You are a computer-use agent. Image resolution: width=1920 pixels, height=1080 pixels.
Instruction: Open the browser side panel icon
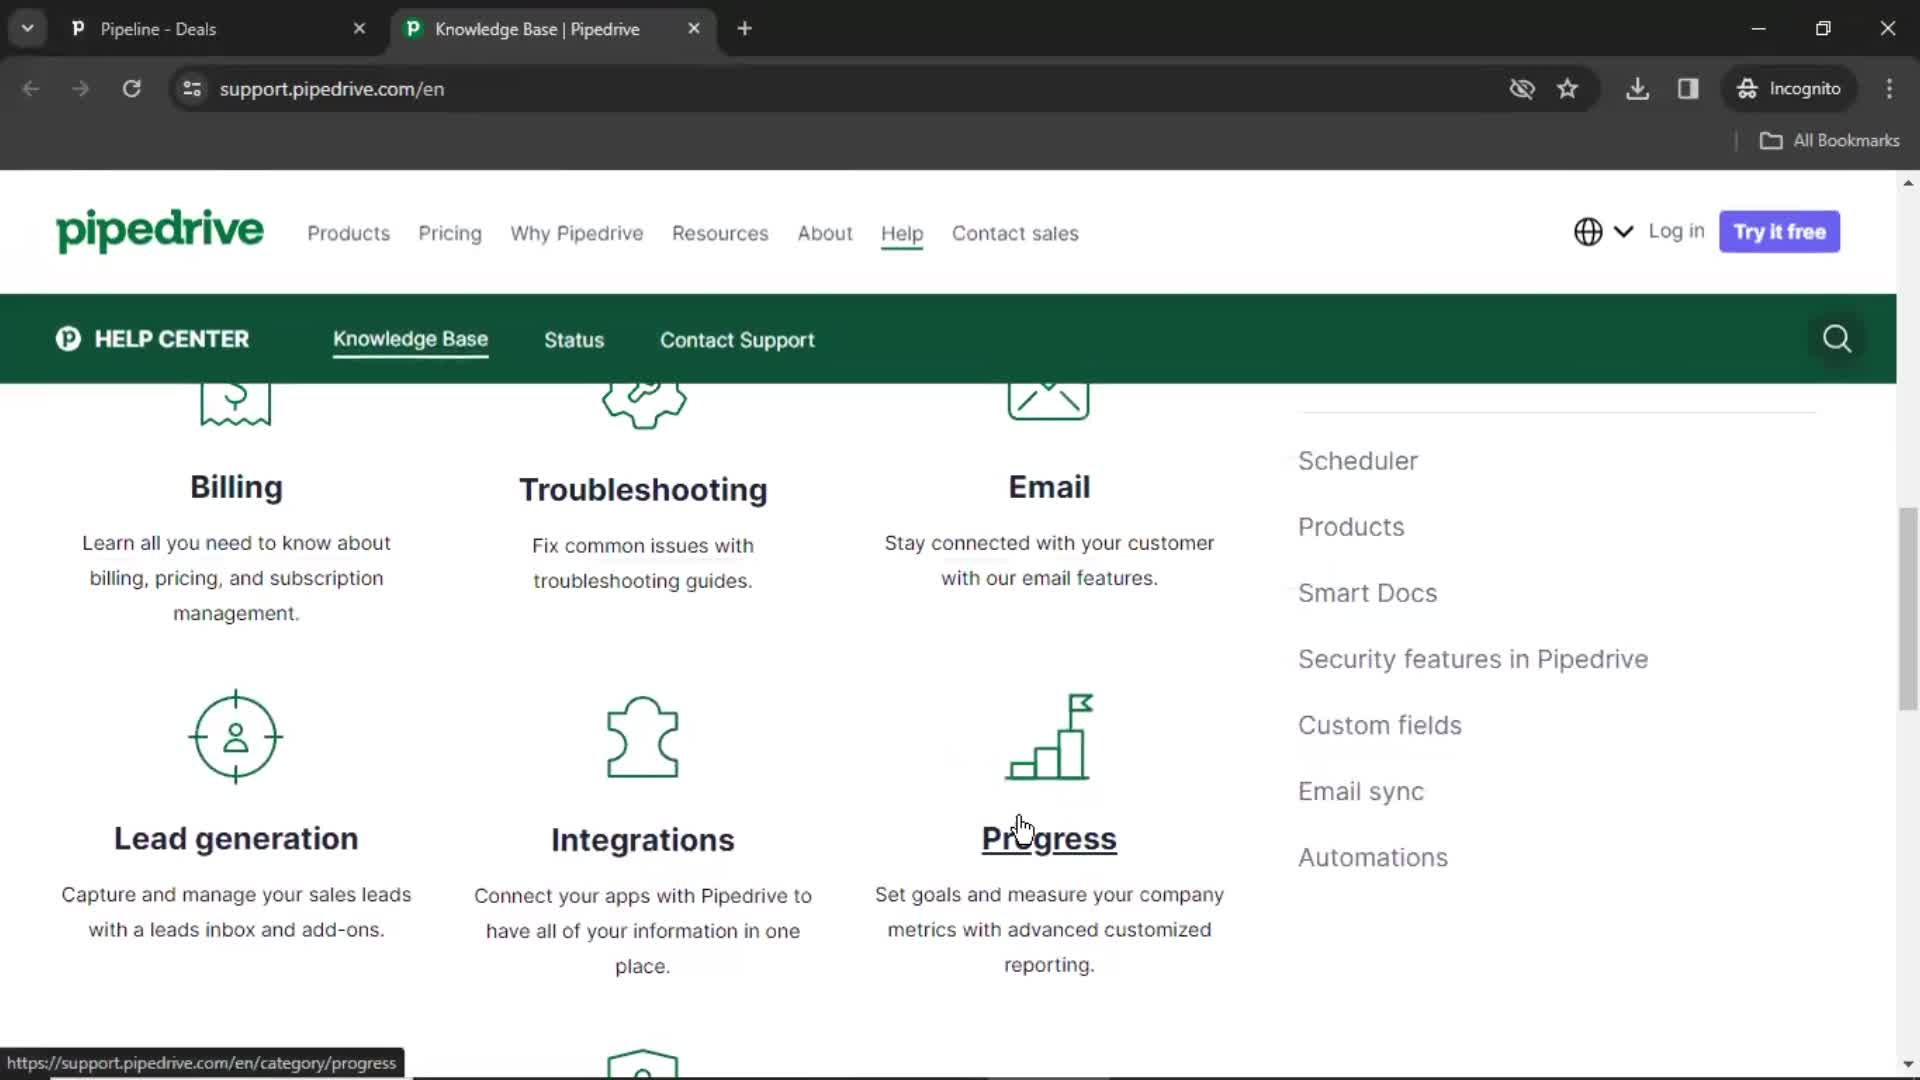[x=1688, y=89]
